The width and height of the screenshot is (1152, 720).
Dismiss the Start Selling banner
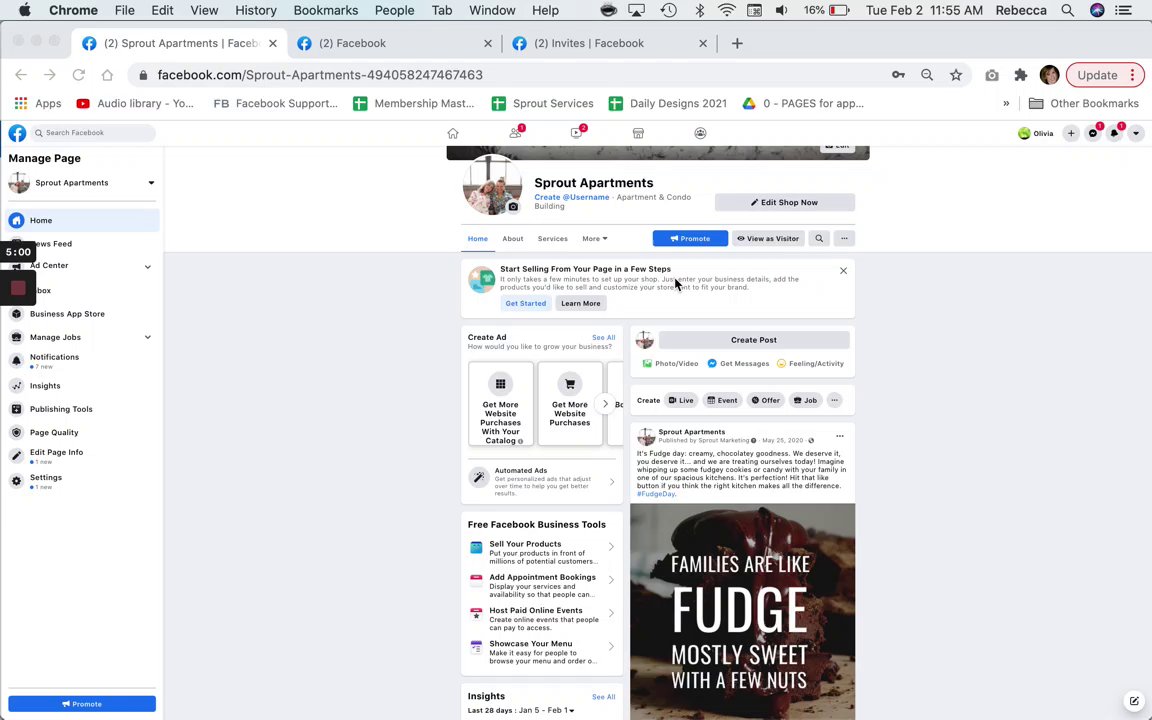click(843, 271)
